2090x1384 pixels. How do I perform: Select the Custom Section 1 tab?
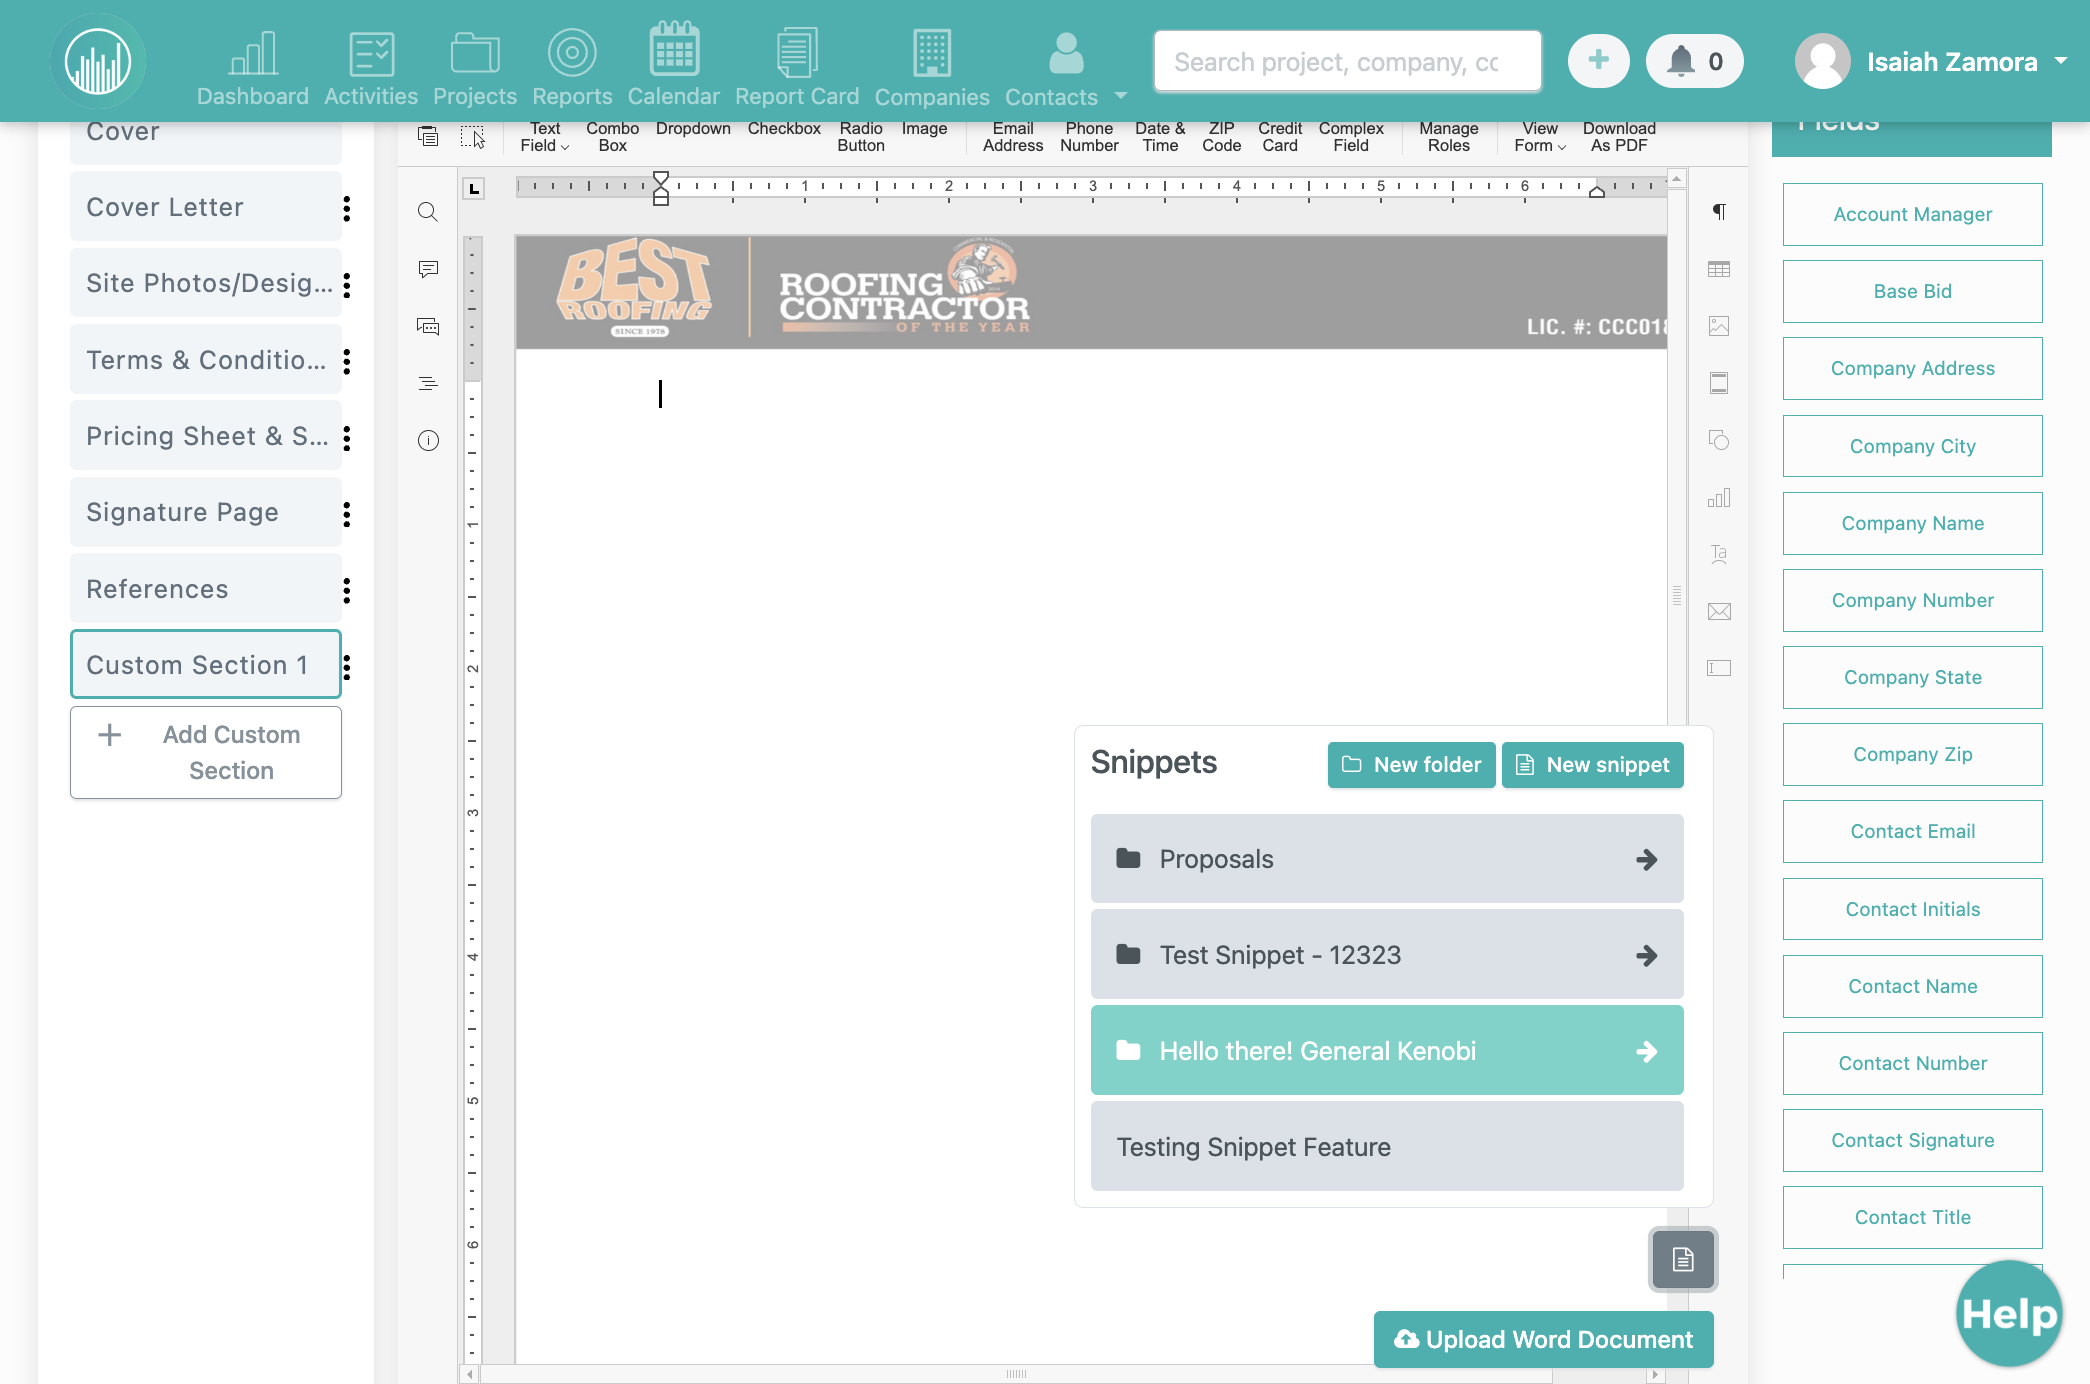tap(206, 665)
